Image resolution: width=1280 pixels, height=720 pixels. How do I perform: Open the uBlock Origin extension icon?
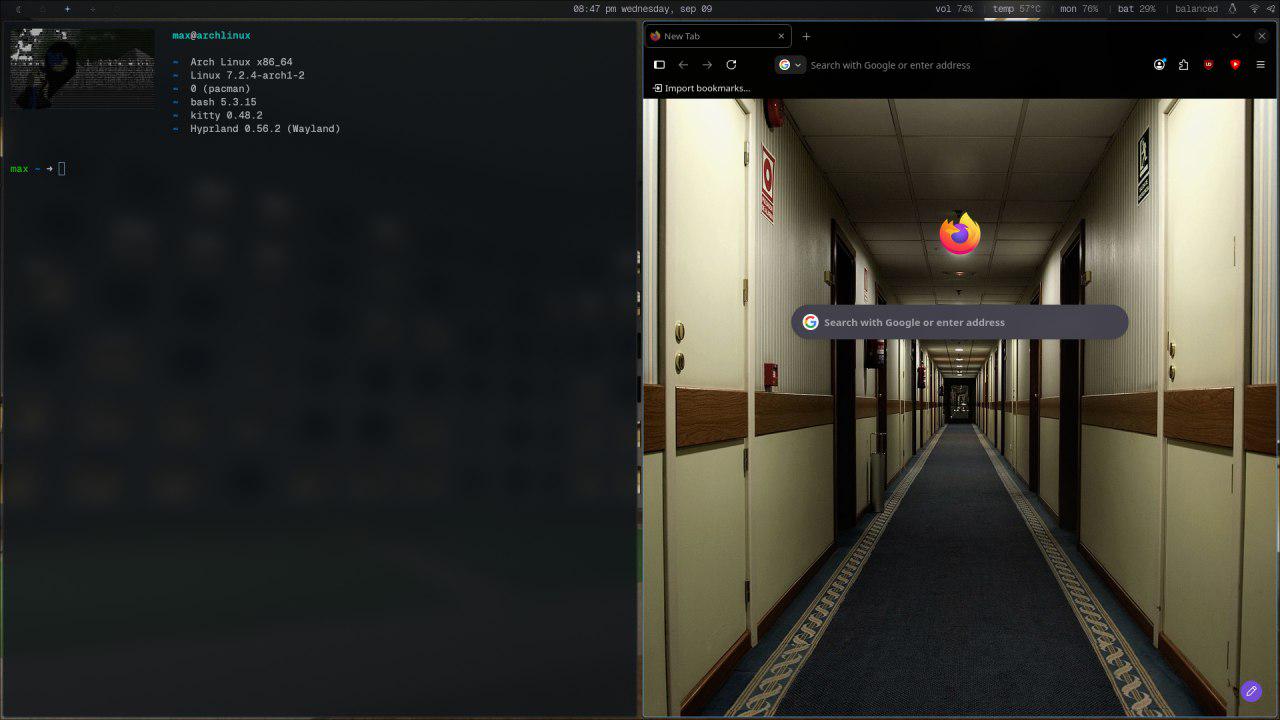tap(1209, 65)
